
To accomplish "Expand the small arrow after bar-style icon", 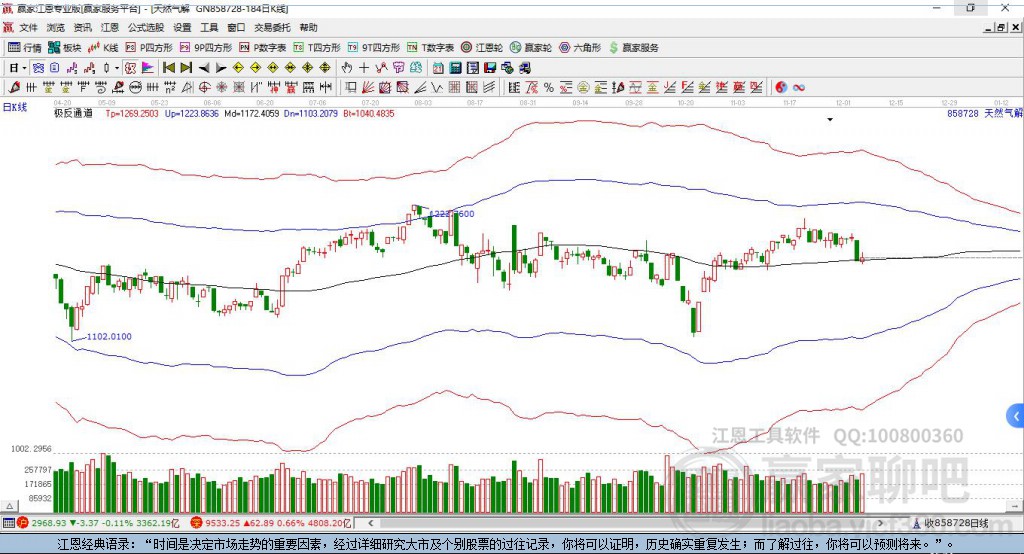I will (117, 68).
